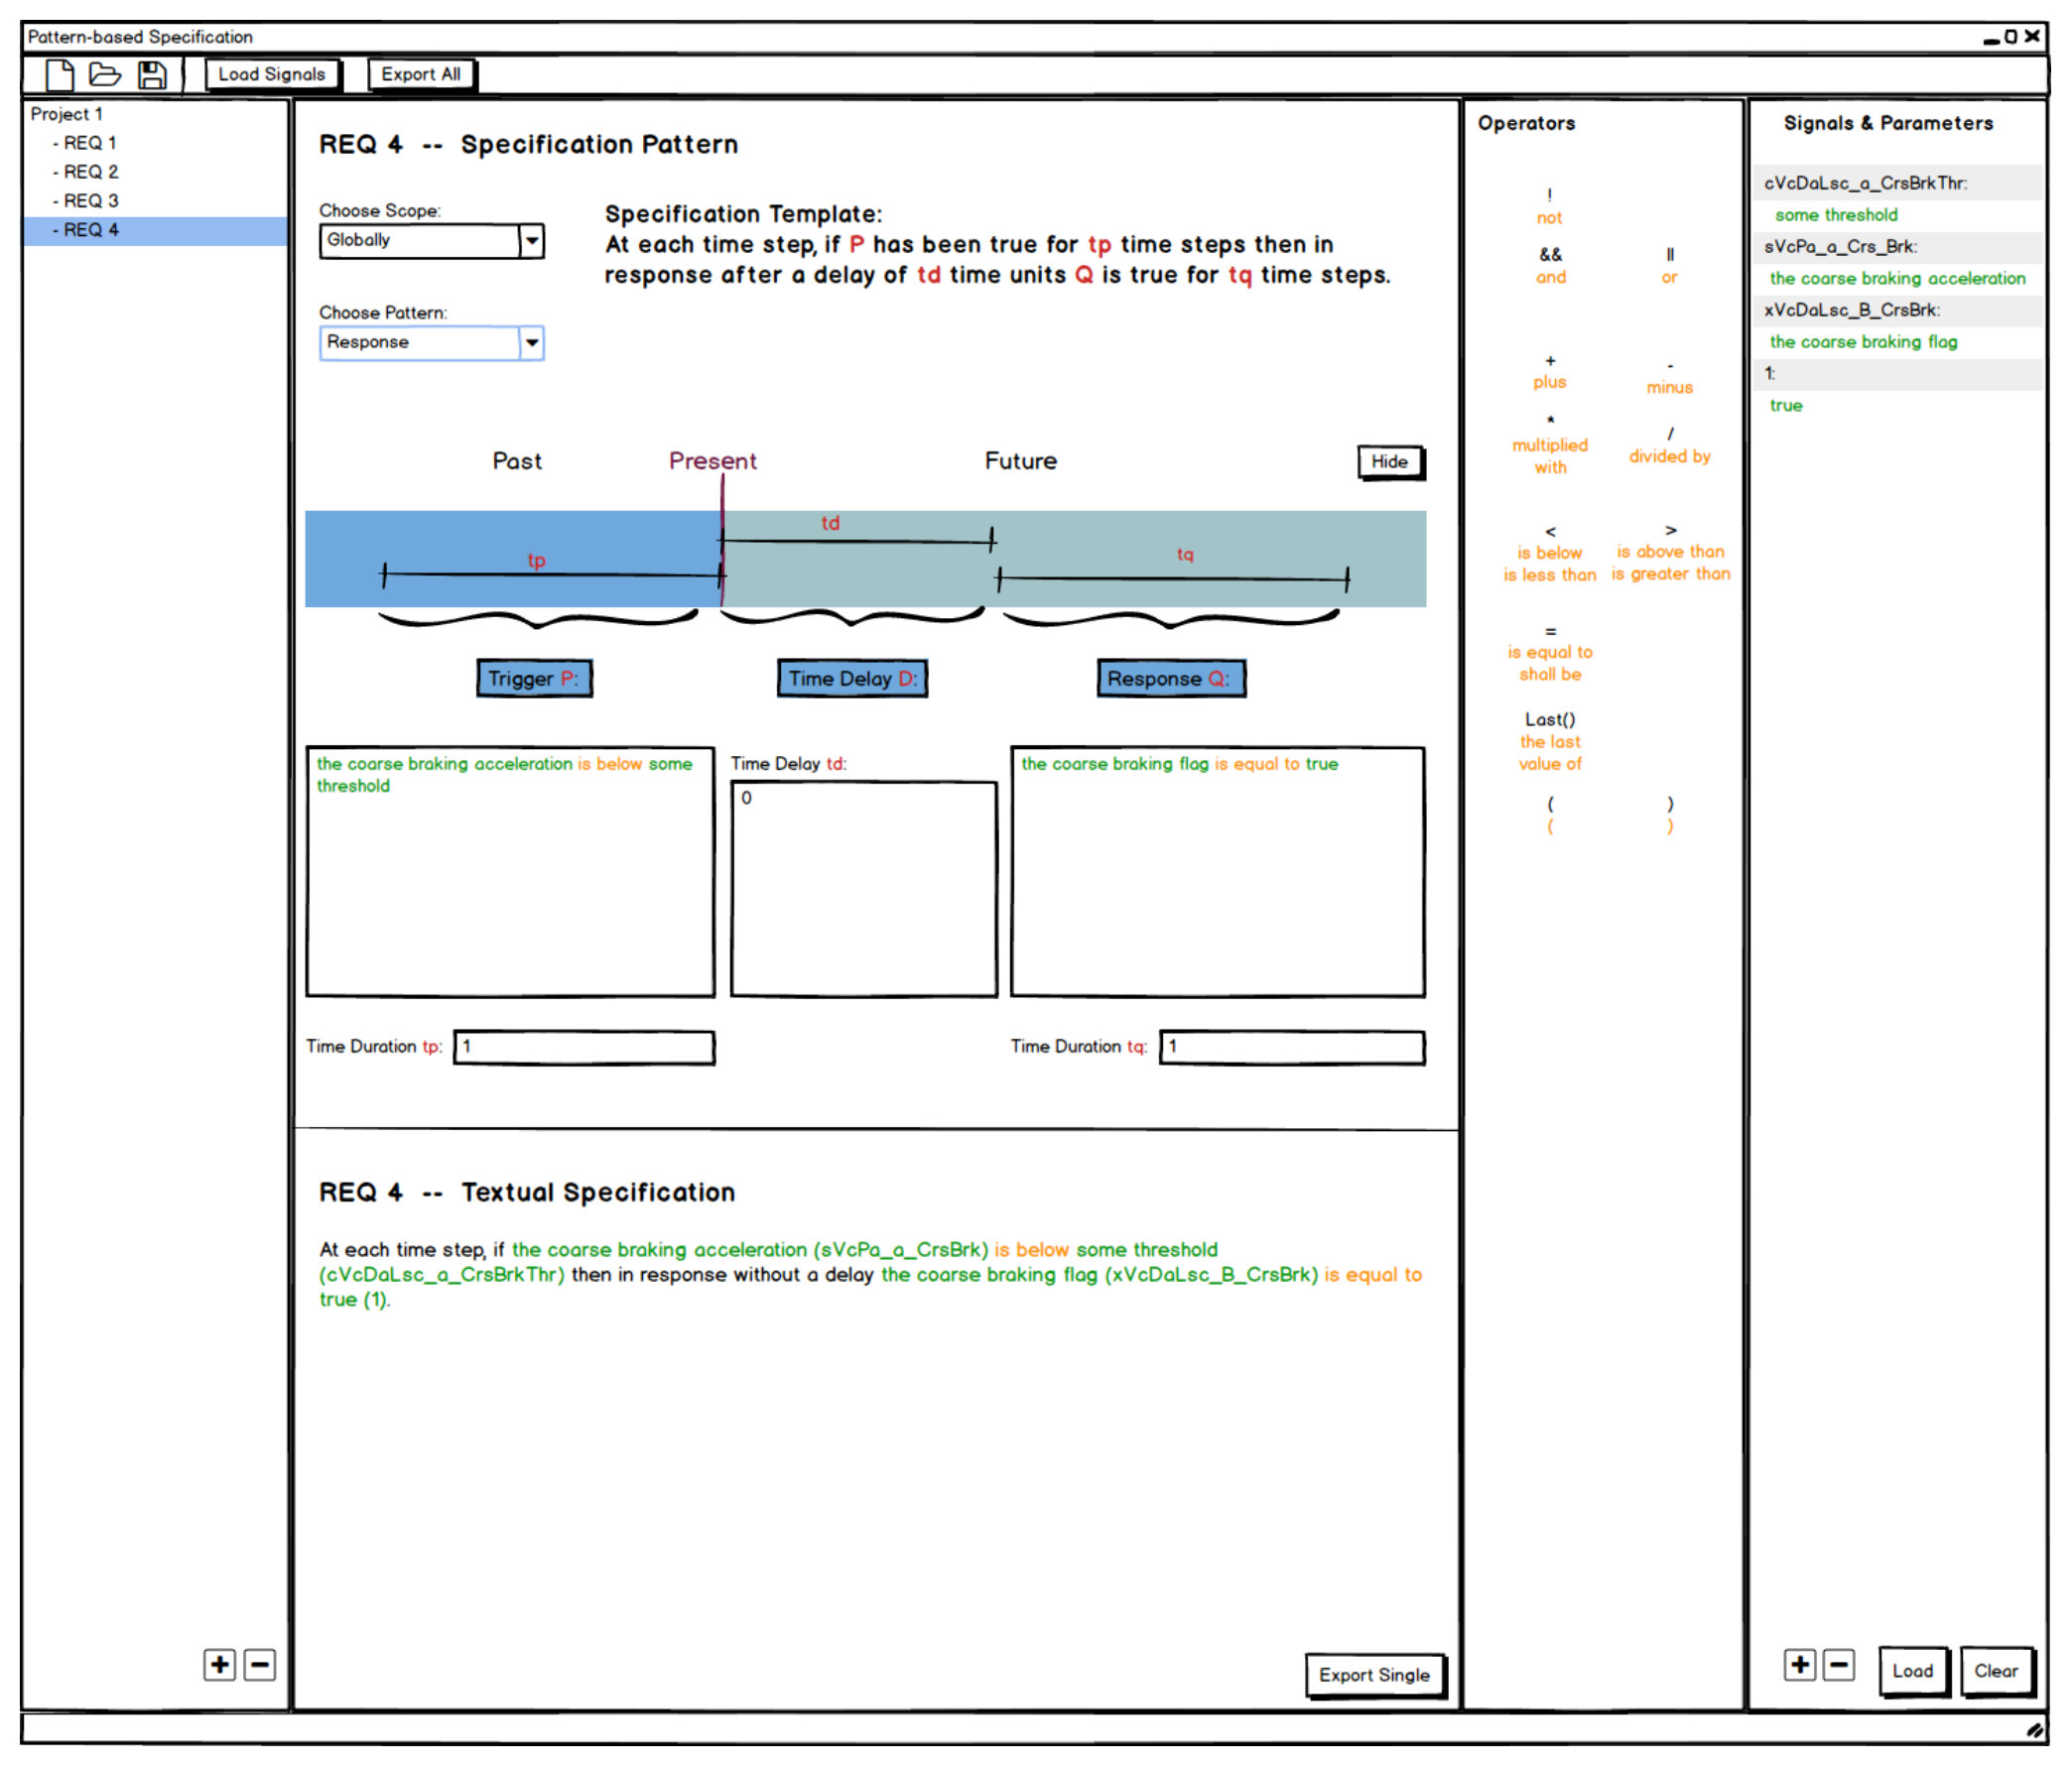Select REQ 1 in the project tree
The width and height of the screenshot is (2072, 1767).
pos(85,143)
